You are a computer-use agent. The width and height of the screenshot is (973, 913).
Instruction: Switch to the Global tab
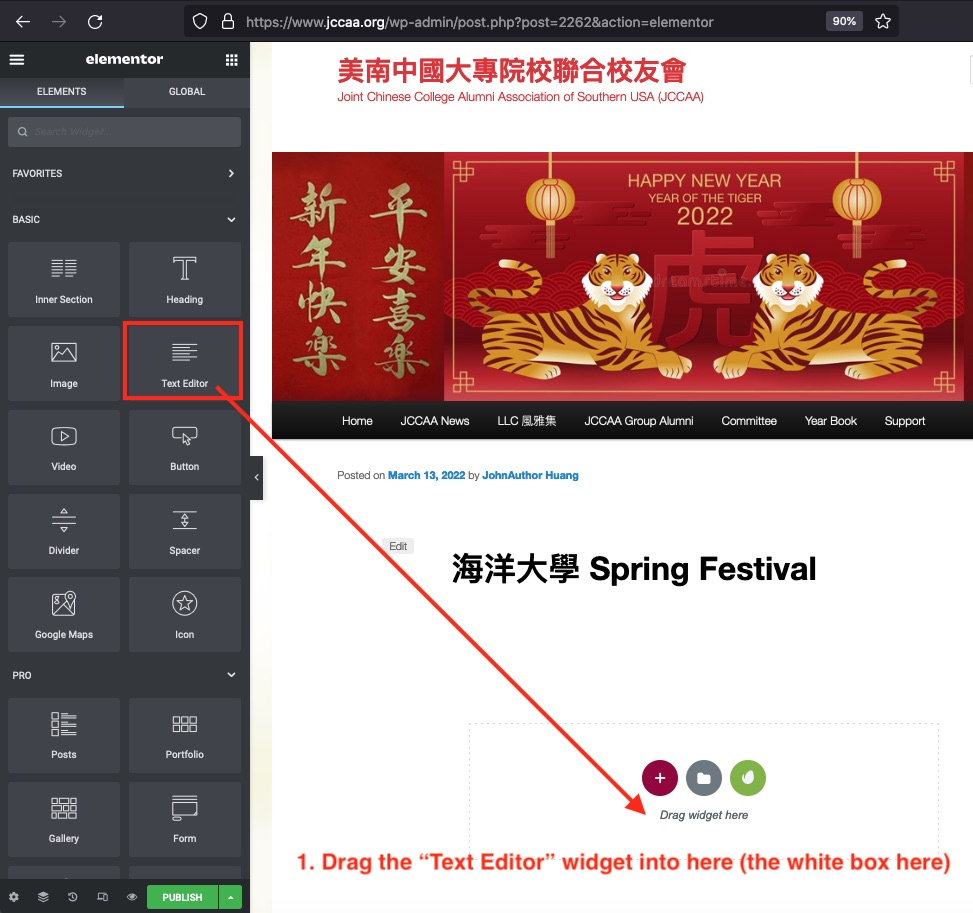(x=187, y=91)
